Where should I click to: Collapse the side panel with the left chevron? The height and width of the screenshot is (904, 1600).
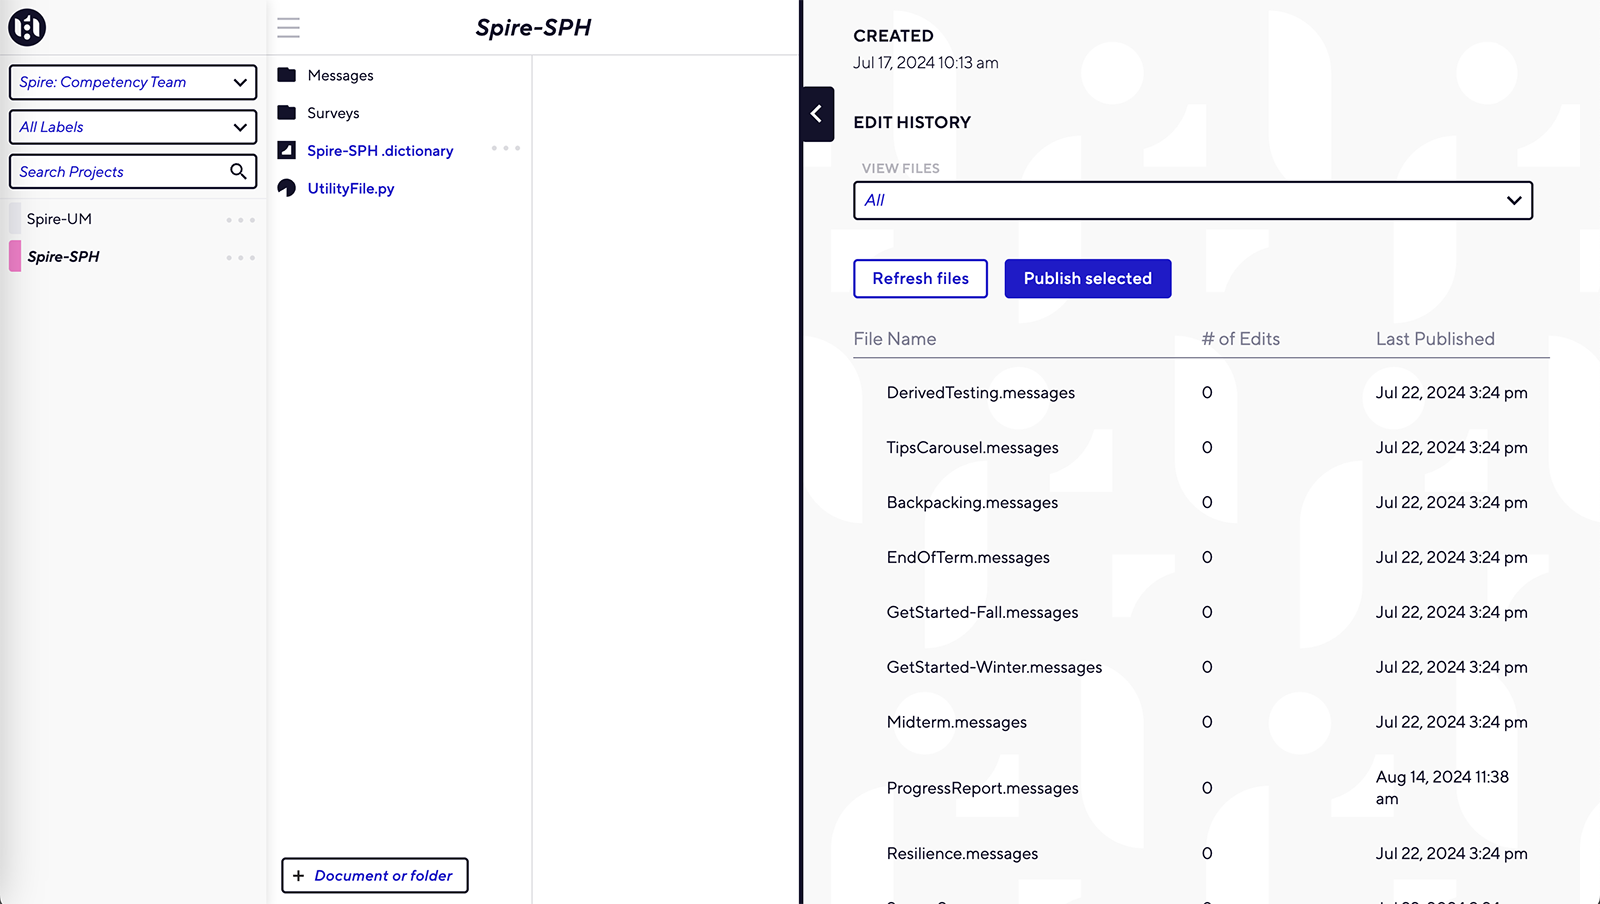tap(817, 114)
